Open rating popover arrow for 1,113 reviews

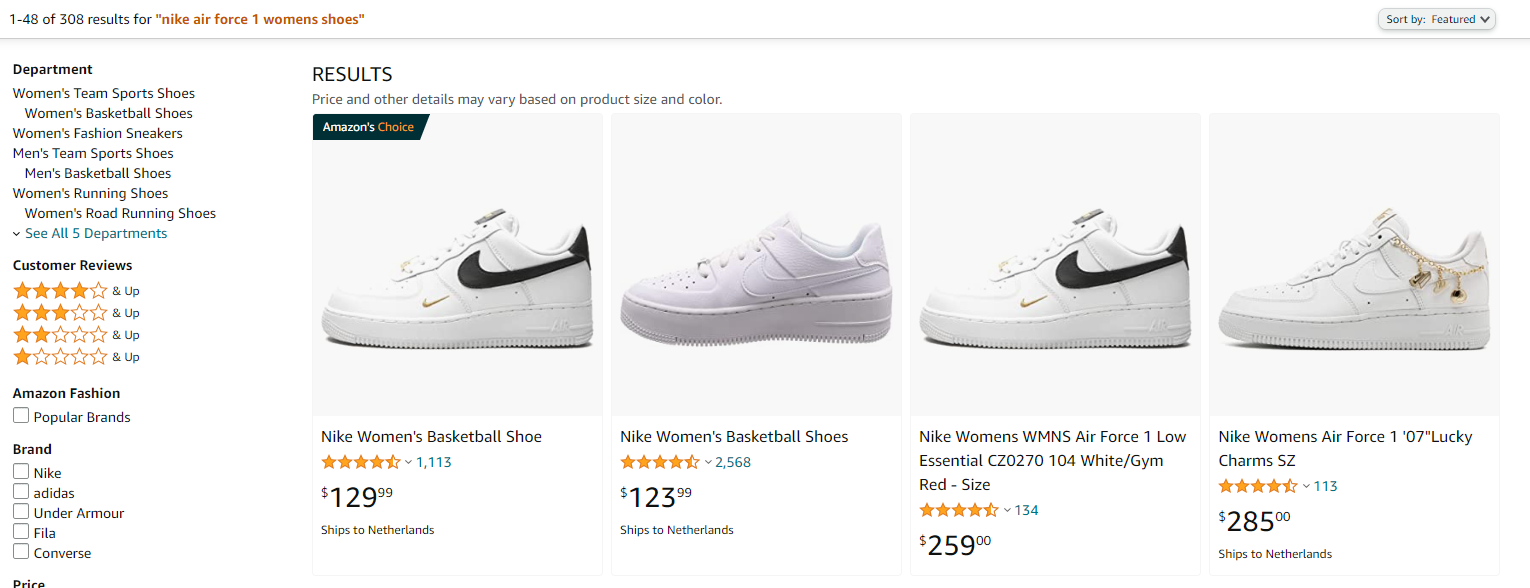(408, 462)
